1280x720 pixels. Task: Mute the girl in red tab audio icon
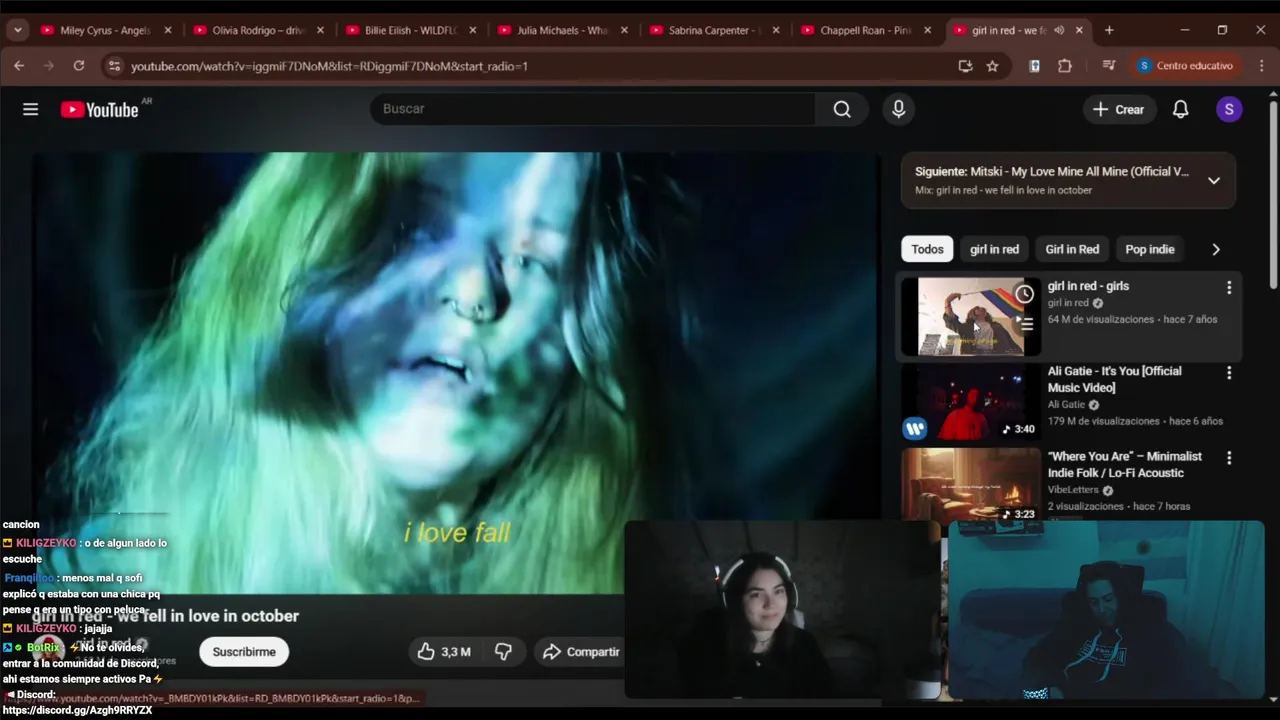(1059, 30)
